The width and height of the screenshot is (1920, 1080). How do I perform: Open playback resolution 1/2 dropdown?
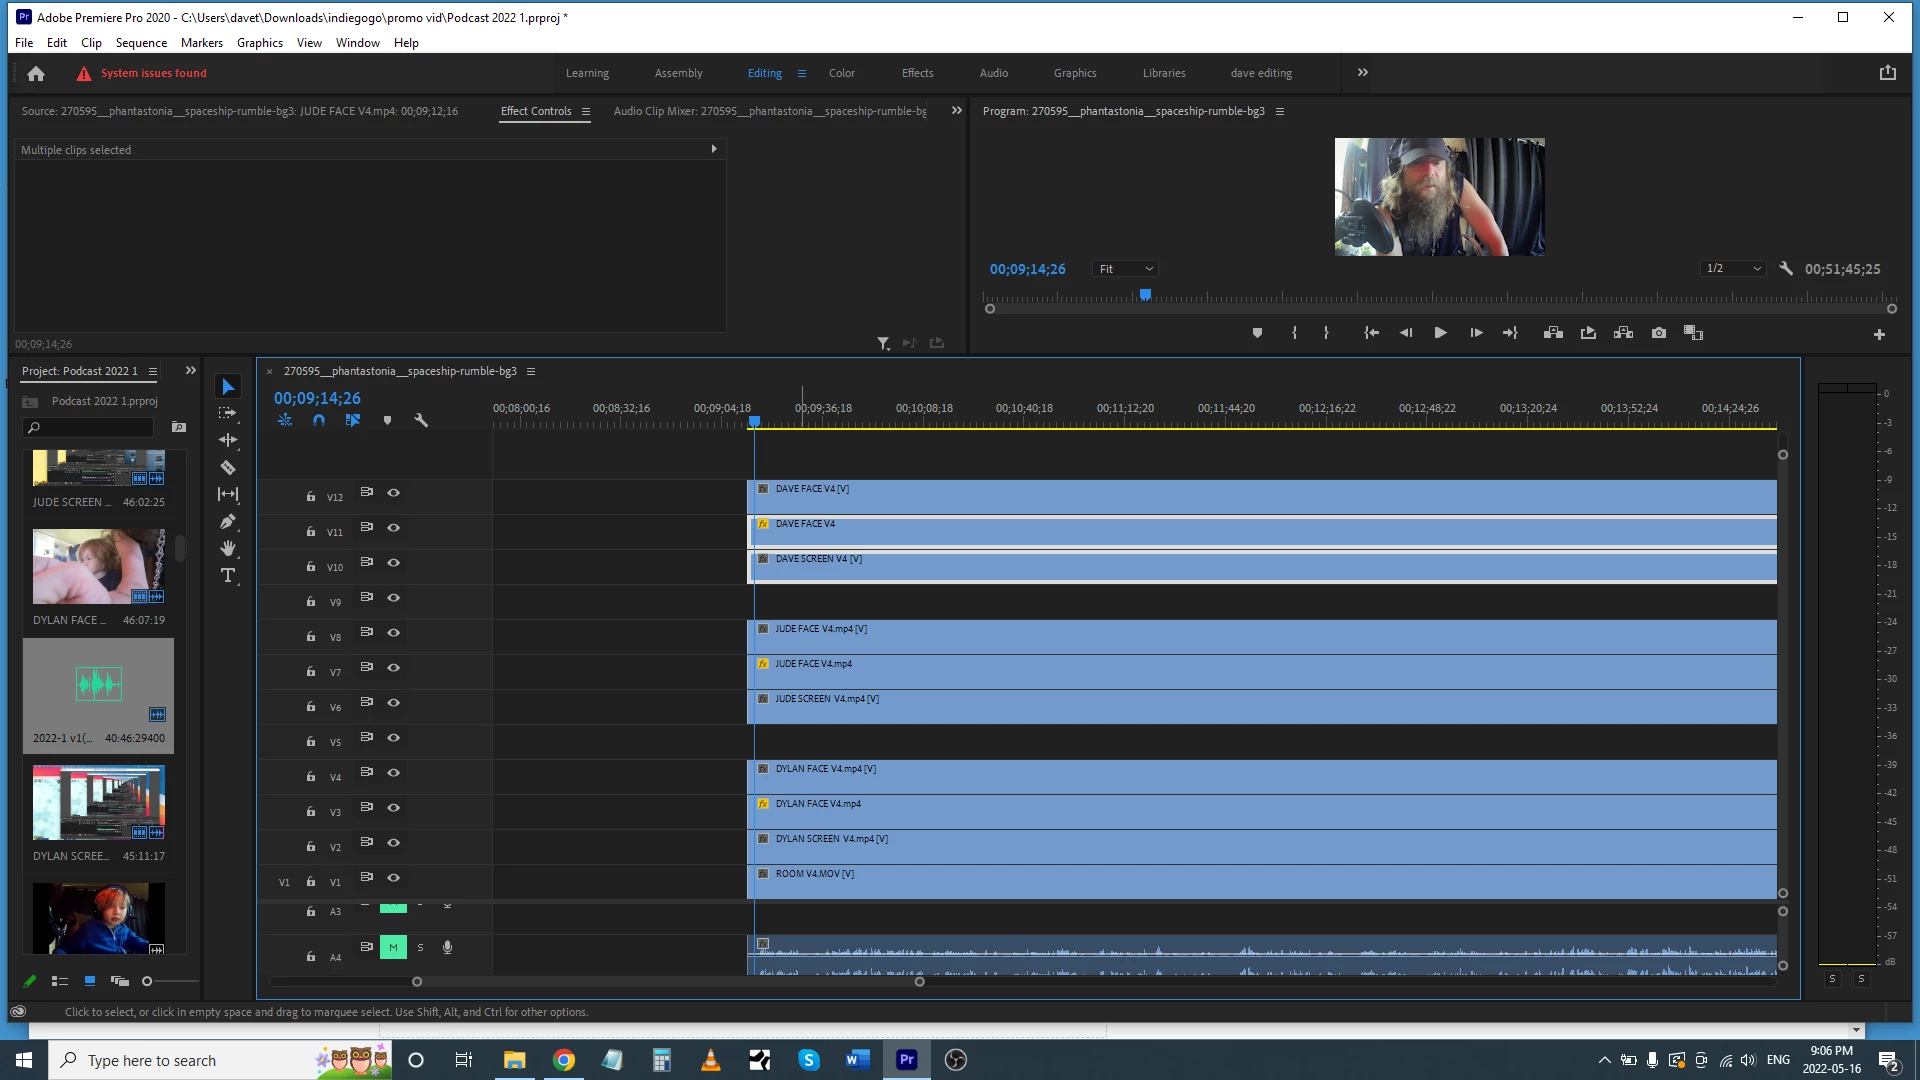1733,269
